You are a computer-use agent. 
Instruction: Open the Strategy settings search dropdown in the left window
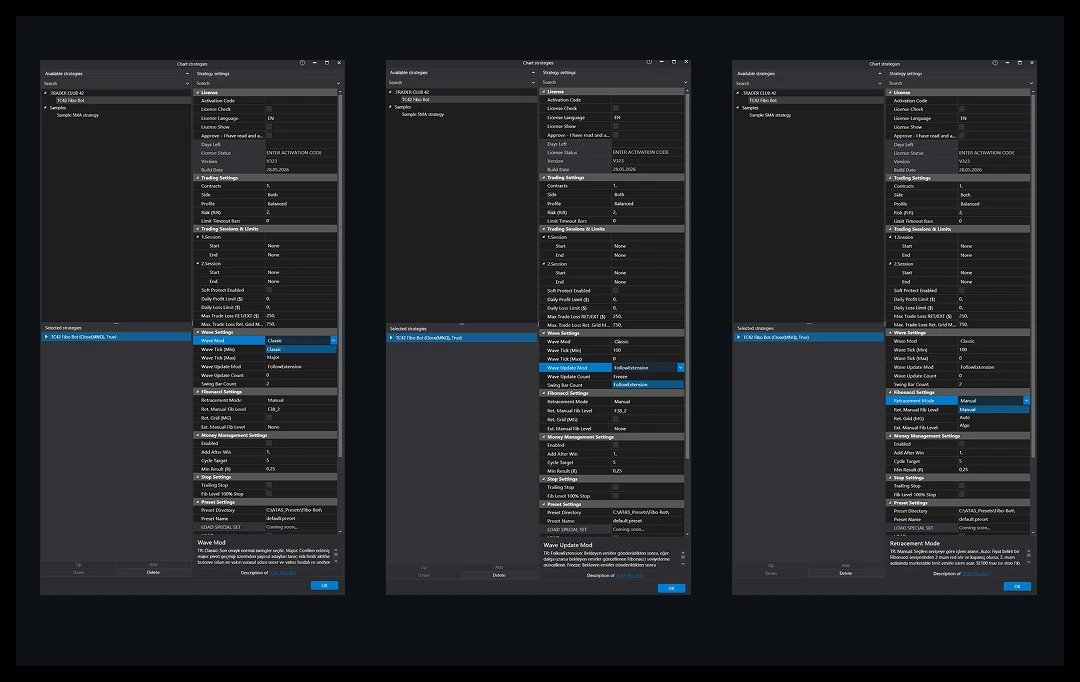pos(339,83)
